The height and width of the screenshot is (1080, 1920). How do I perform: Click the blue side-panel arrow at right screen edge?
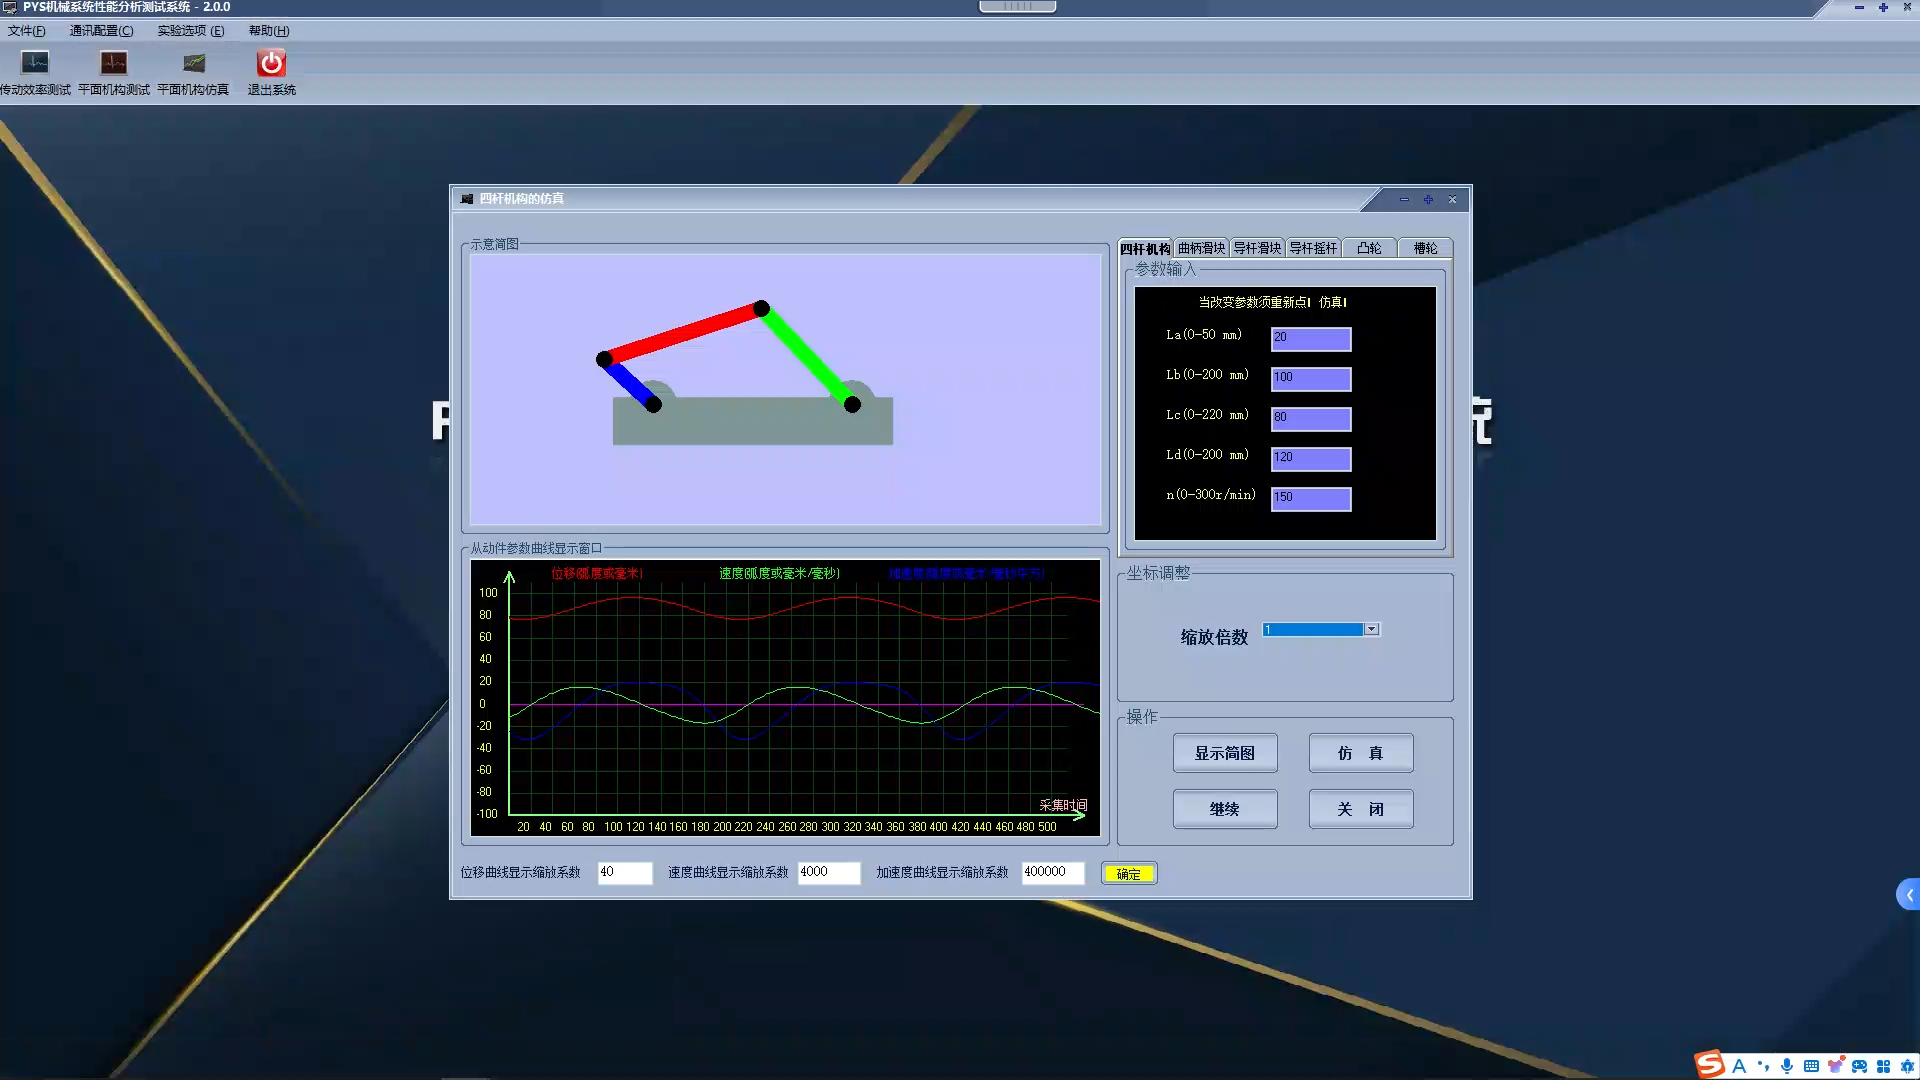pyautogui.click(x=1908, y=894)
